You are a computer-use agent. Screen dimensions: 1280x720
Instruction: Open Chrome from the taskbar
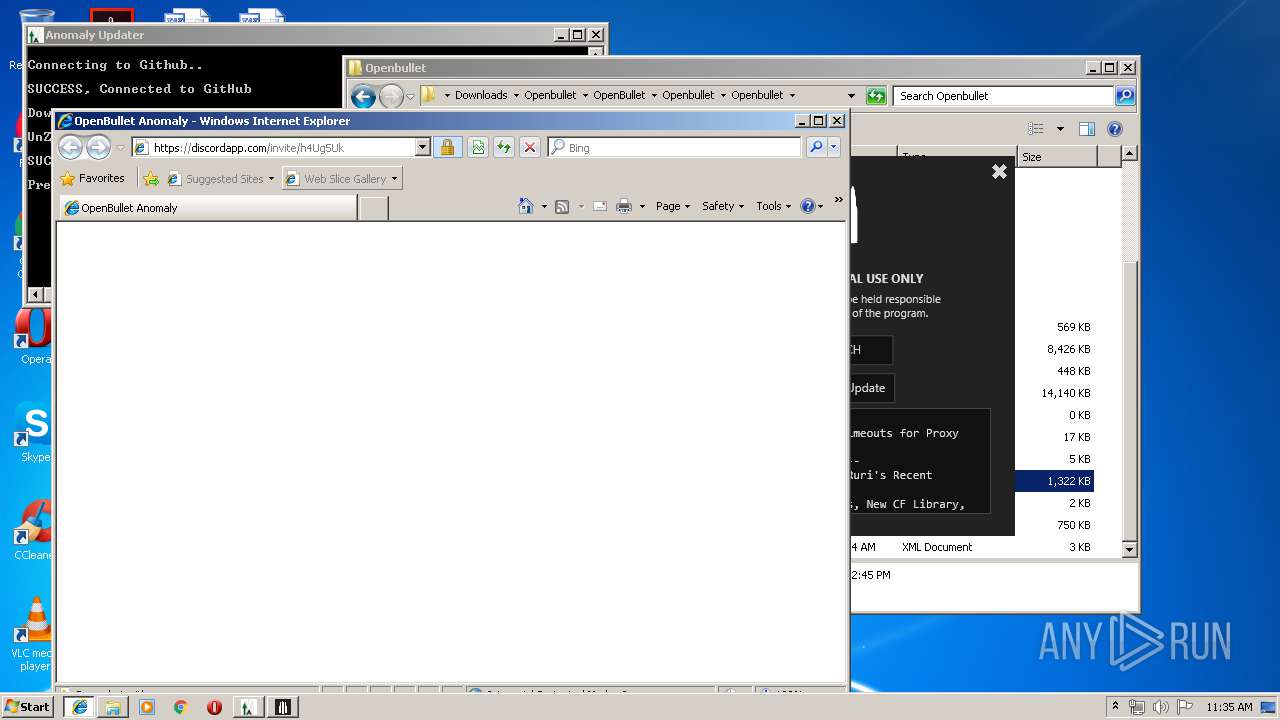click(x=181, y=707)
